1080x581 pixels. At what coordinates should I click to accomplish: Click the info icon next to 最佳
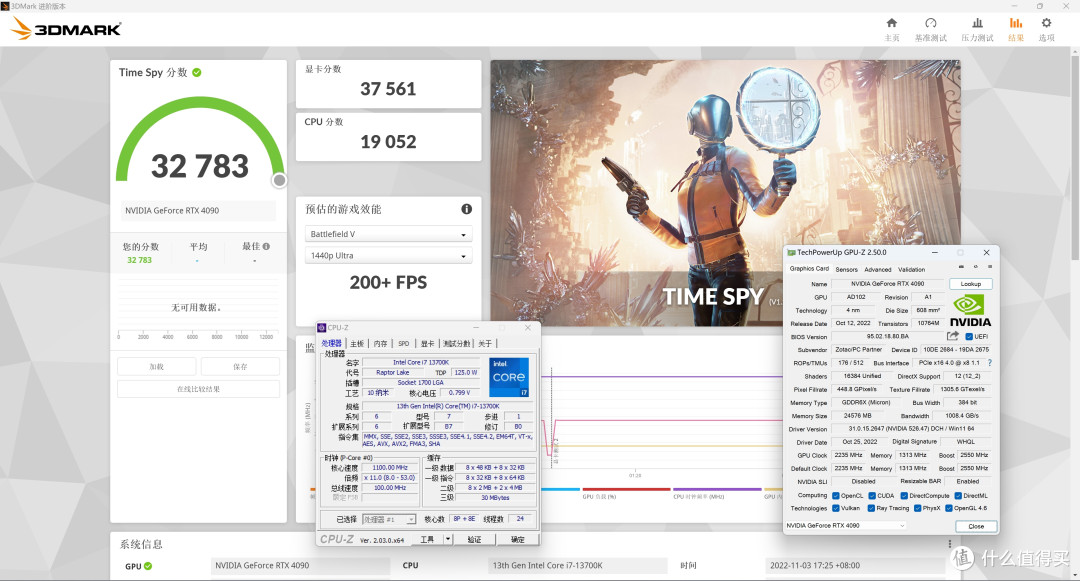click(267, 246)
